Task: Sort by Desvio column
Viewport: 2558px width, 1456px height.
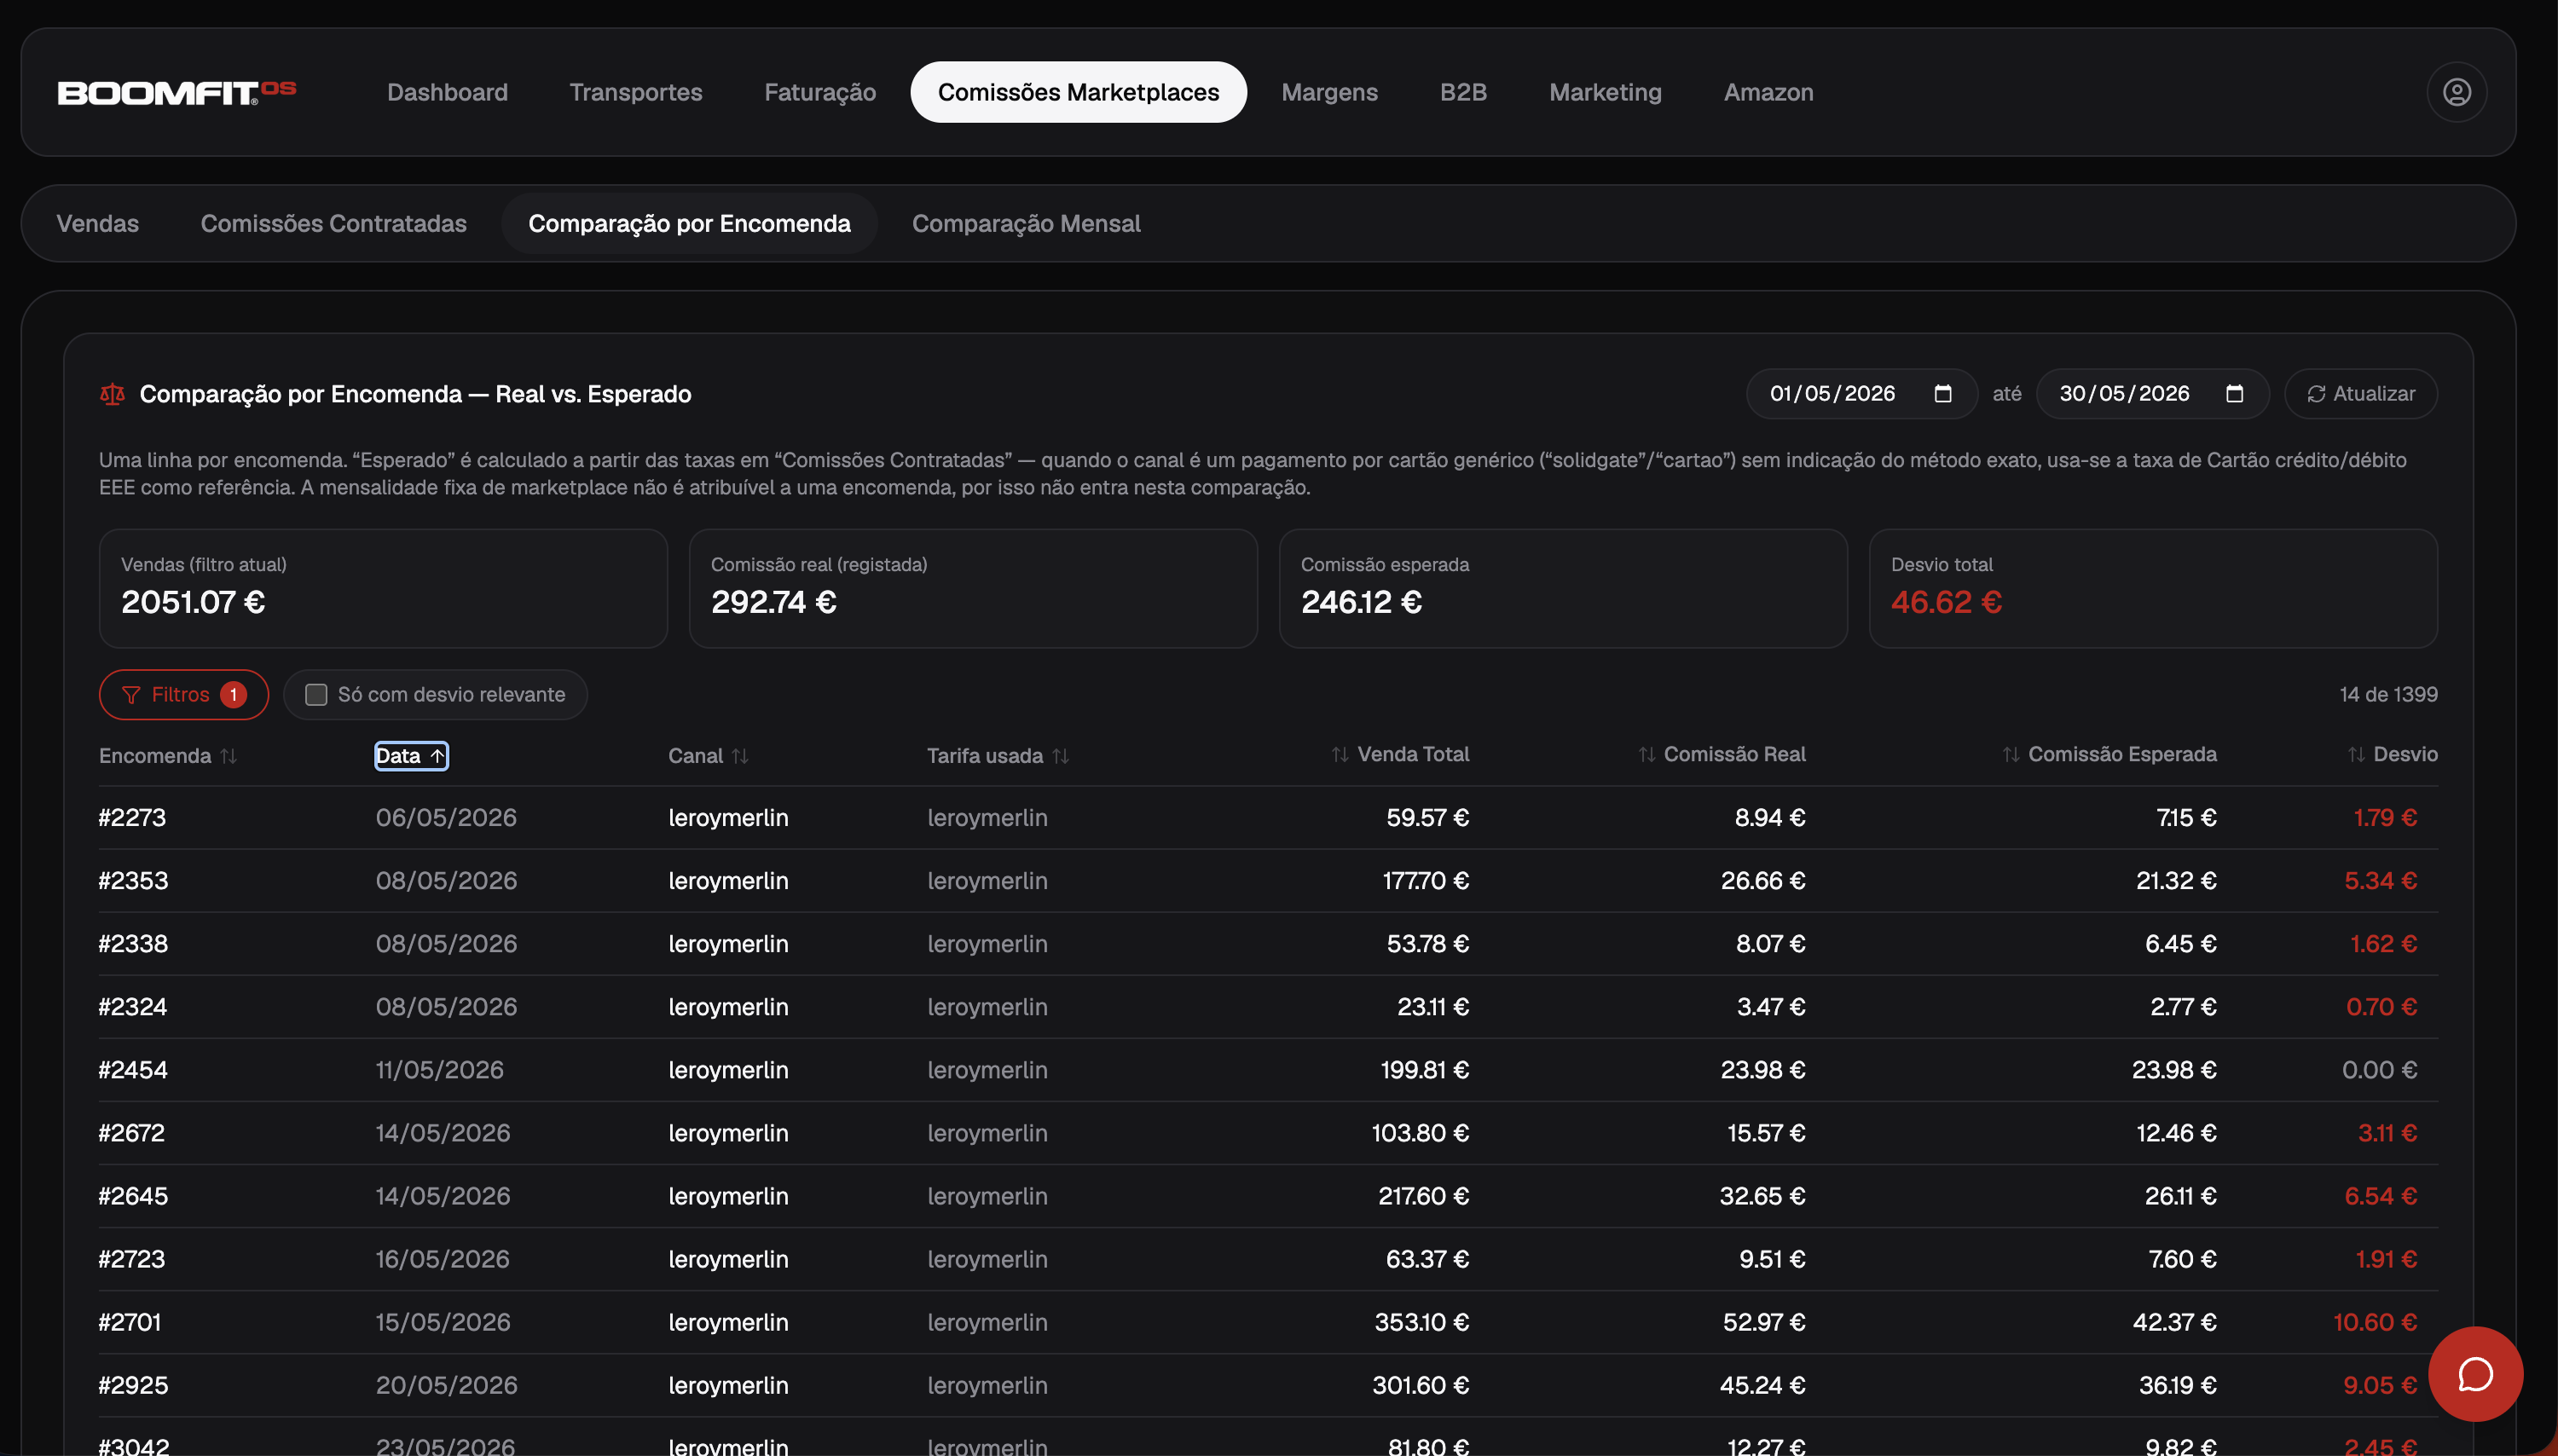Action: (x=2392, y=754)
